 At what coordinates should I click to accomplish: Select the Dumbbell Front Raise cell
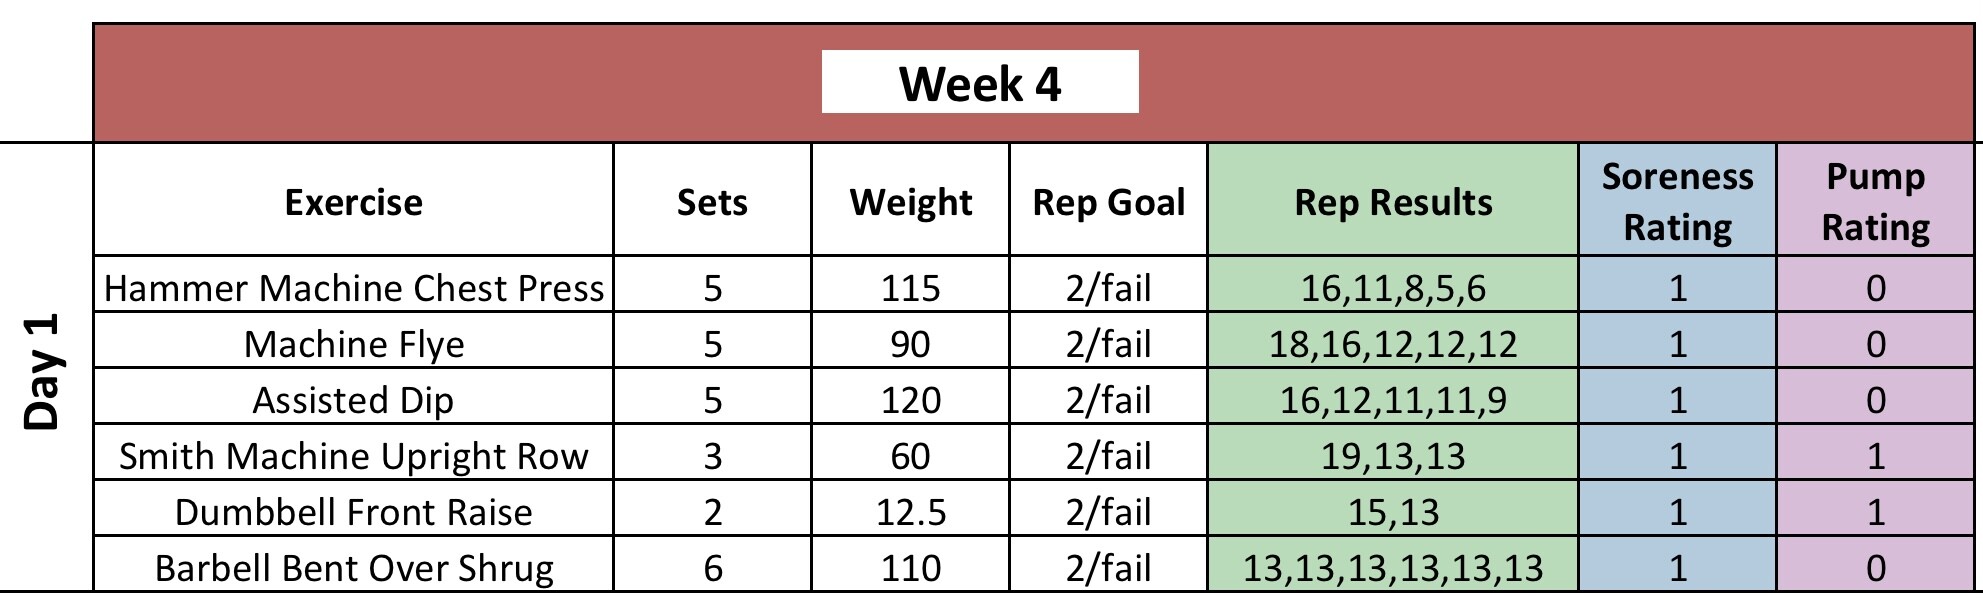(353, 512)
